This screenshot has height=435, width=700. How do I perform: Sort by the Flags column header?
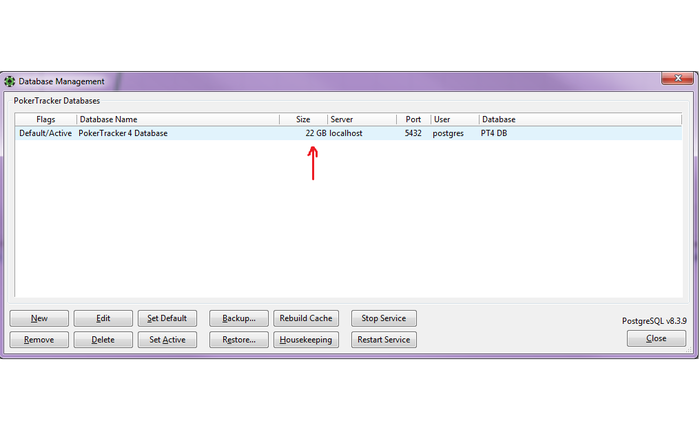(46, 119)
